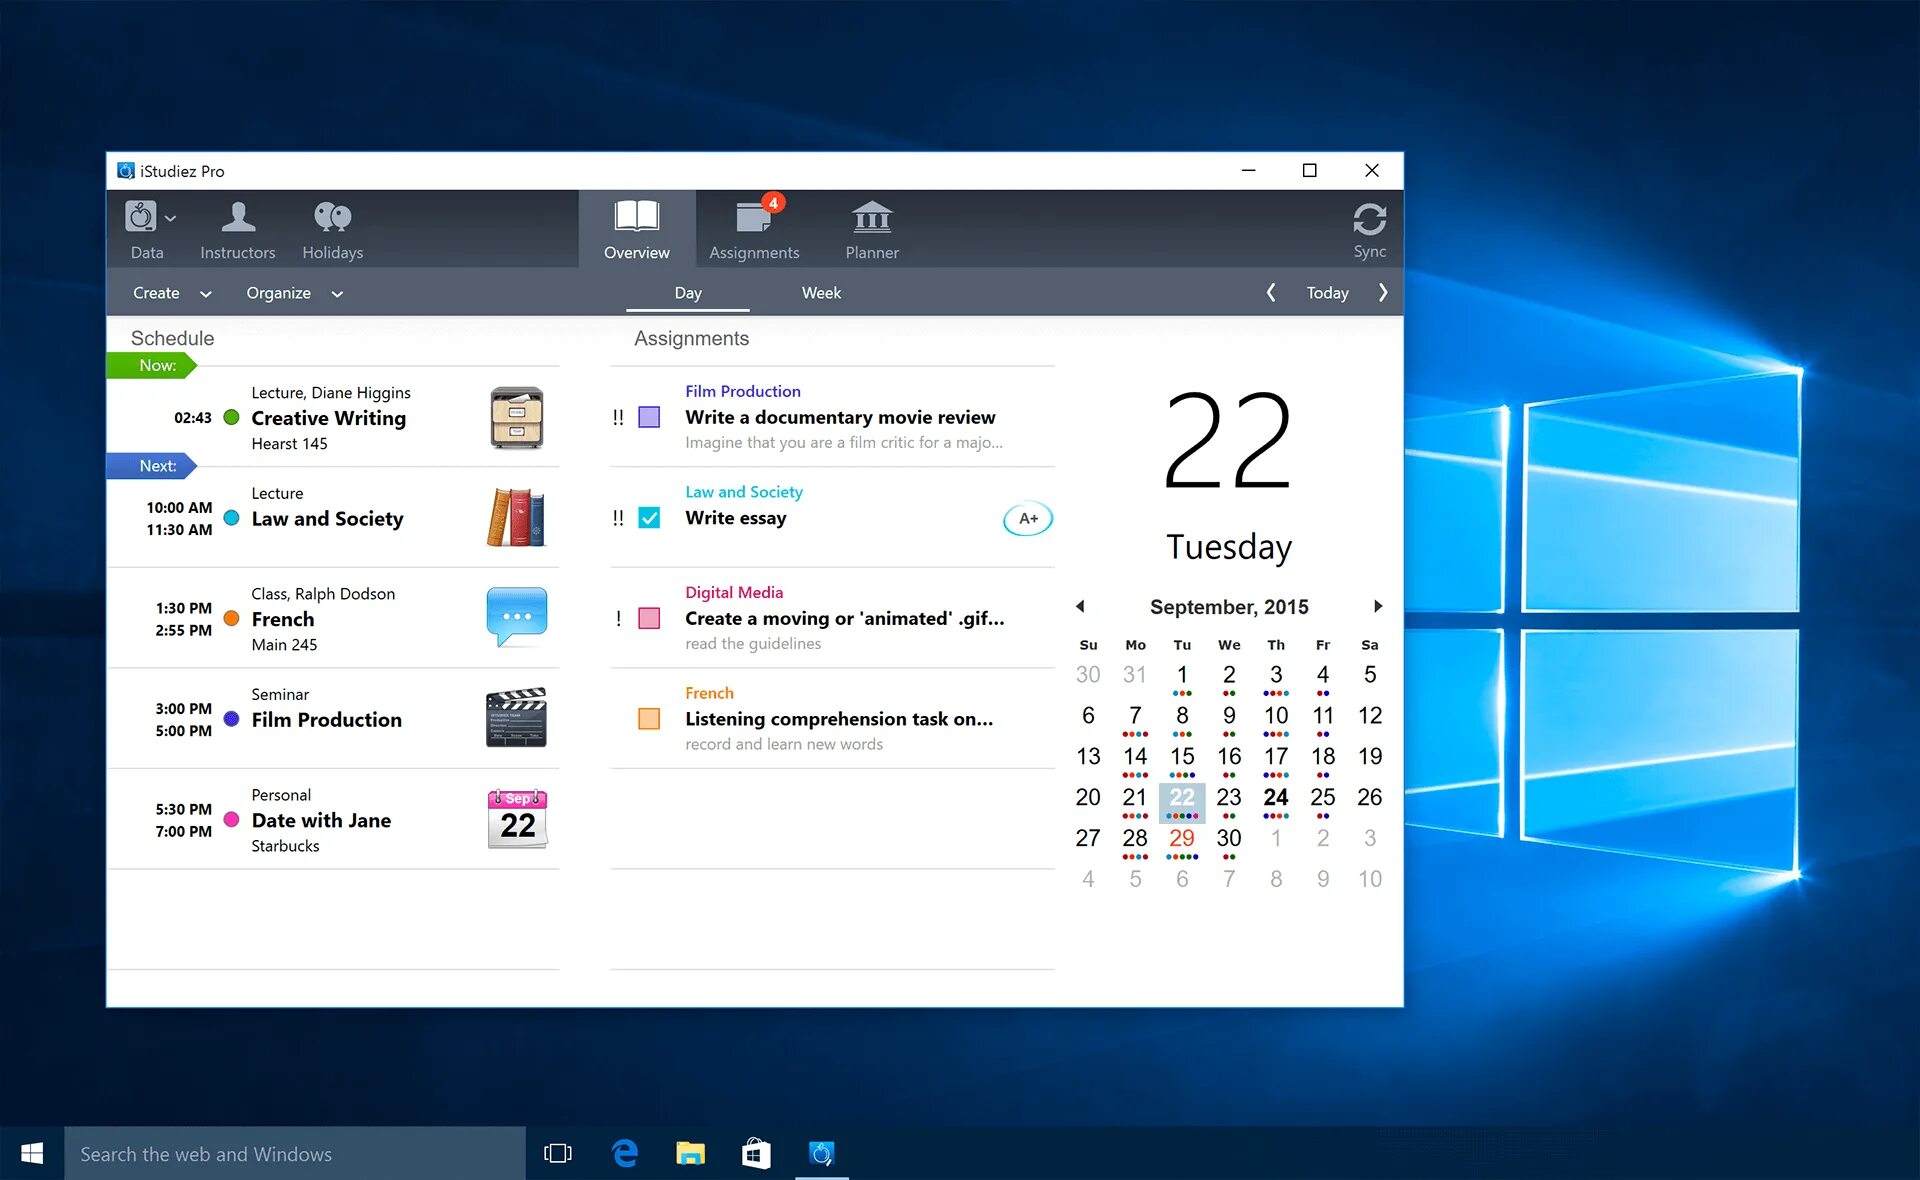
Task: Switch to the Overview book tab
Action: pos(637,230)
